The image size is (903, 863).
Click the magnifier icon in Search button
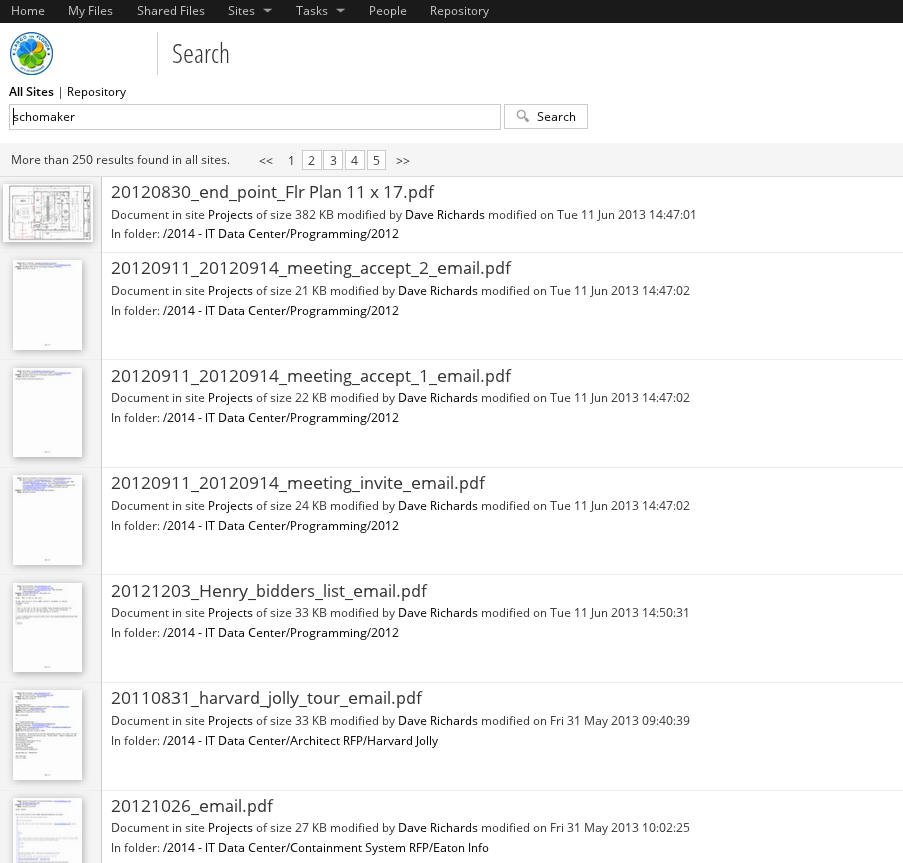pos(522,116)
